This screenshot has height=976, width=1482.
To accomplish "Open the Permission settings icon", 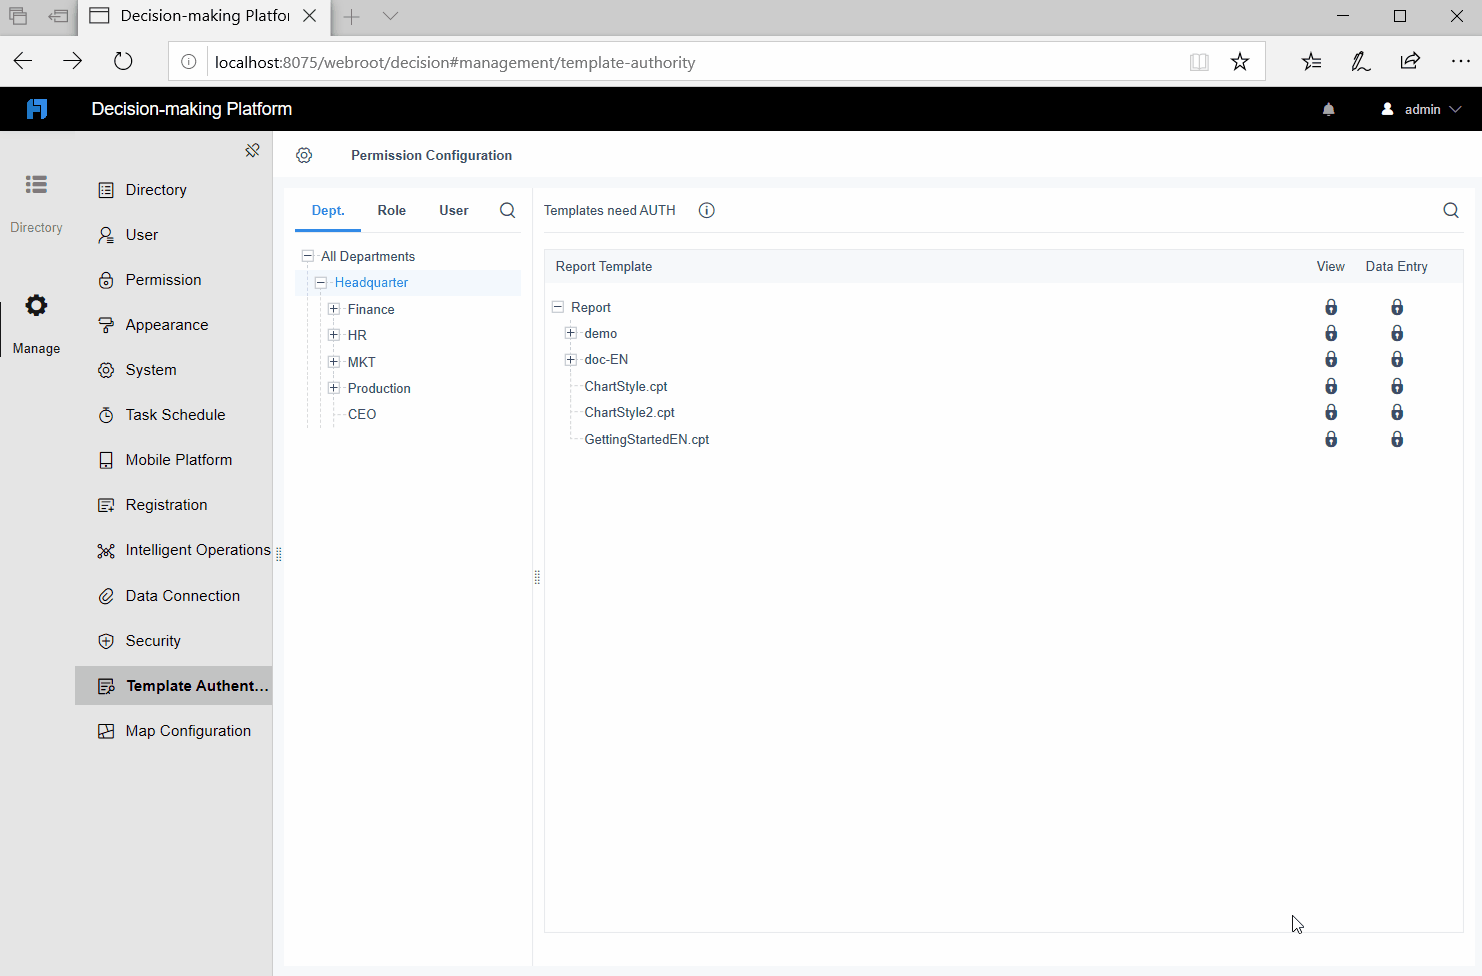I will click(104, 279).
